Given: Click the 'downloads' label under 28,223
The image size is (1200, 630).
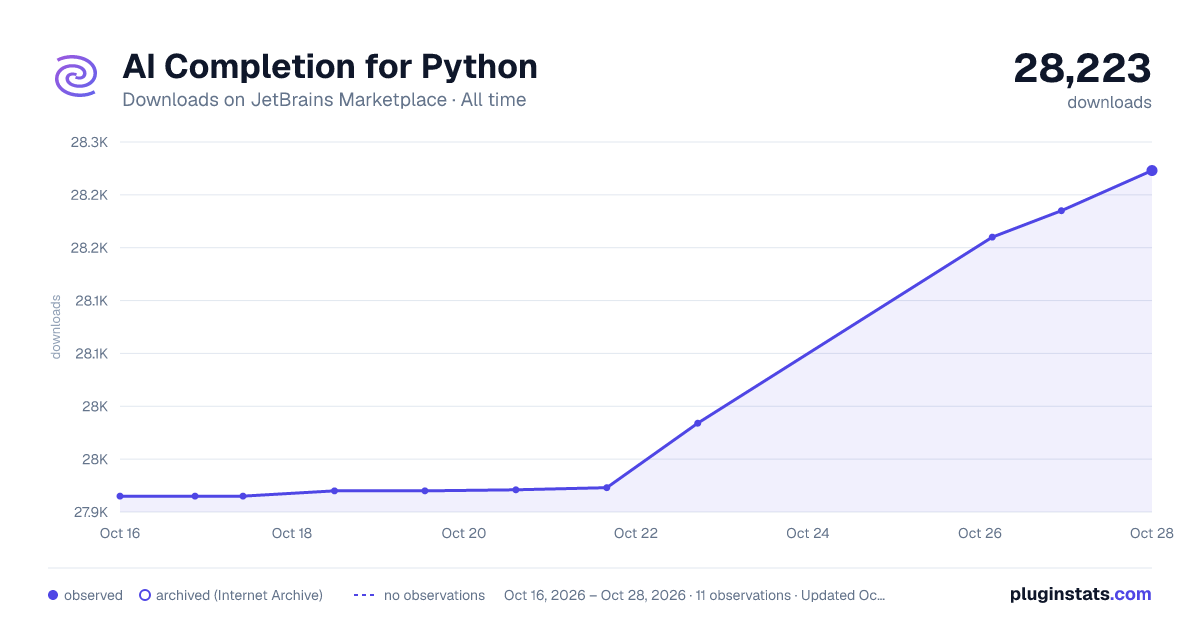Looking at the screenshot, I should [x=1109, y=102].
